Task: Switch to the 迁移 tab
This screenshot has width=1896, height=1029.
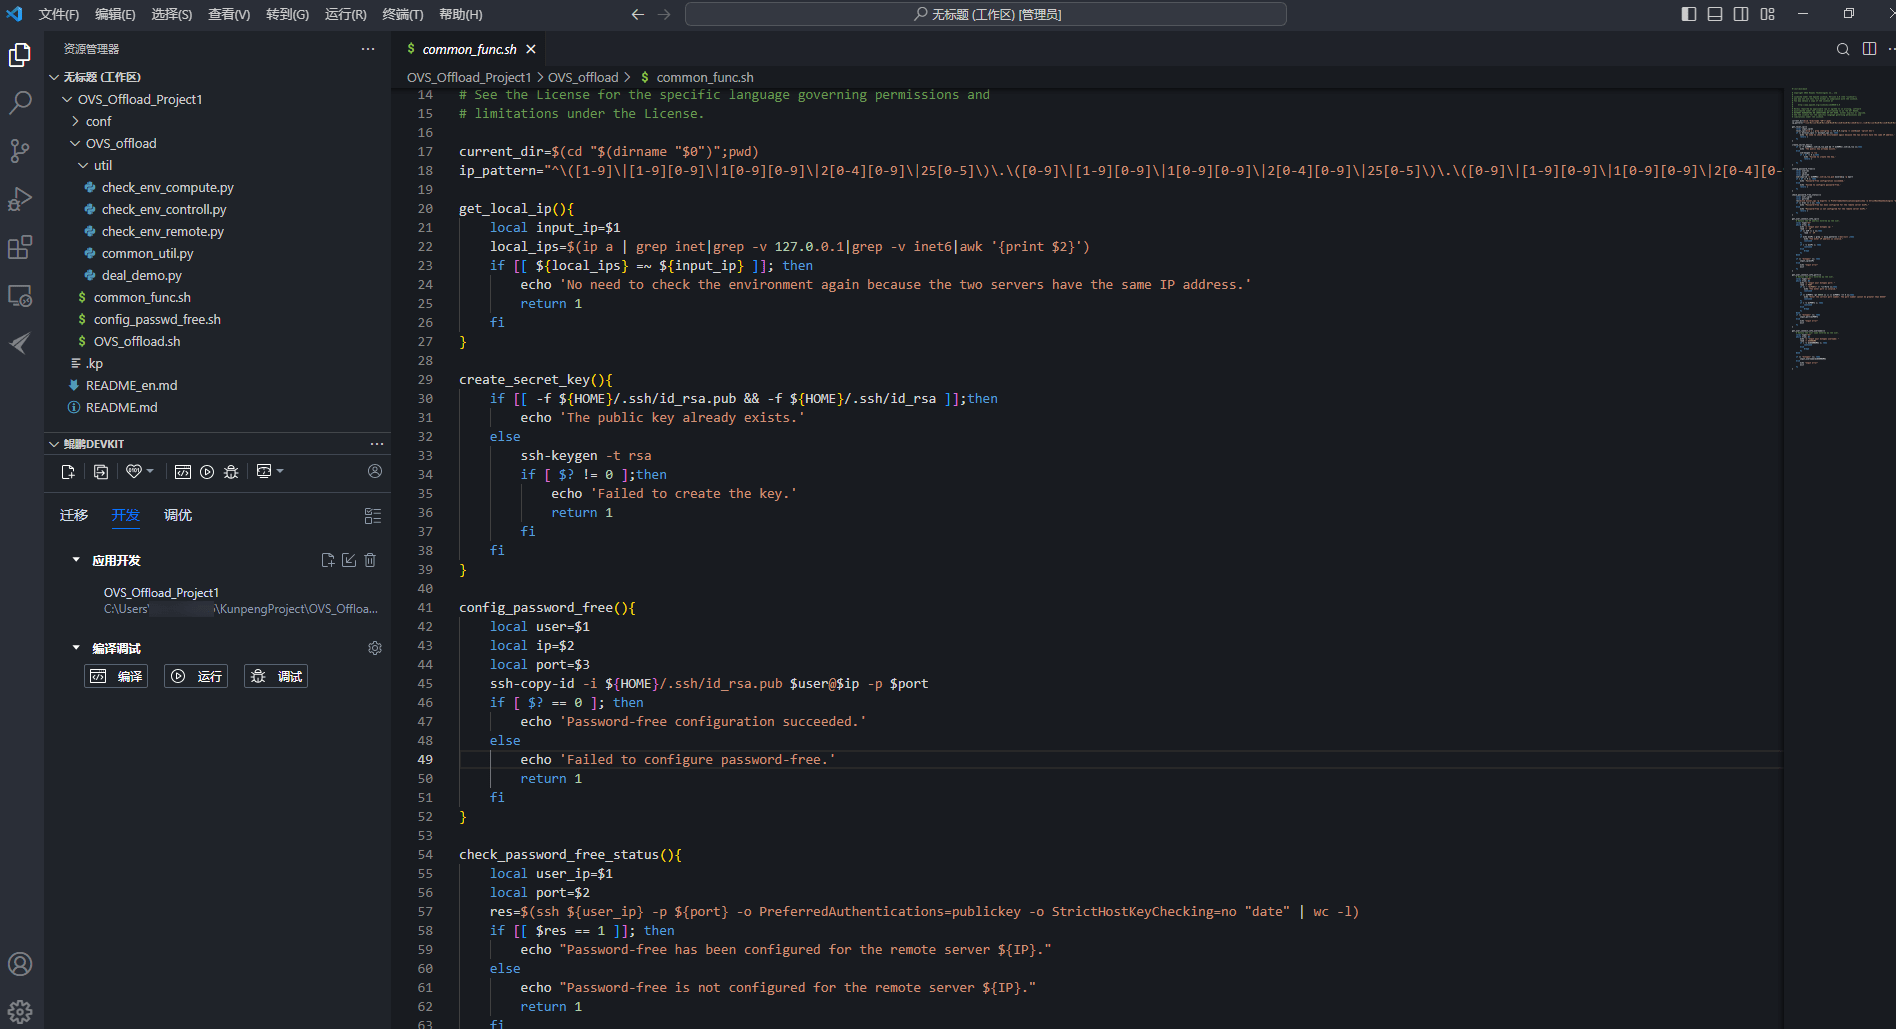Action: click(74, 515)
